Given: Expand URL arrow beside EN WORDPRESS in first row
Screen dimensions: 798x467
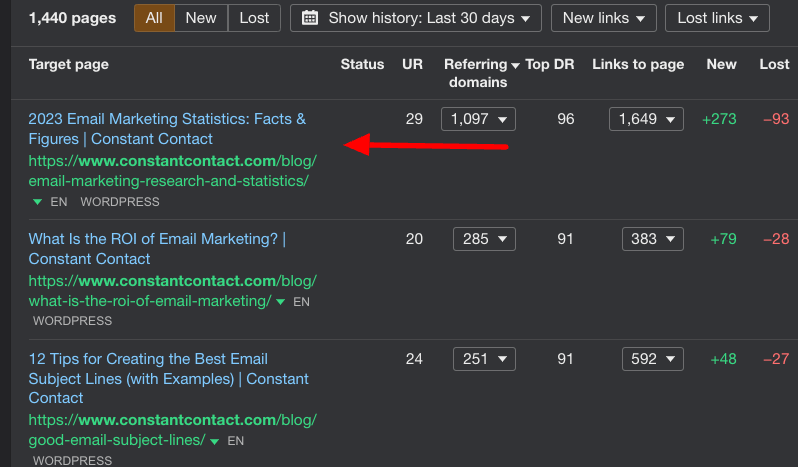Looking at the screenshot, I should (x=37, y=202).
